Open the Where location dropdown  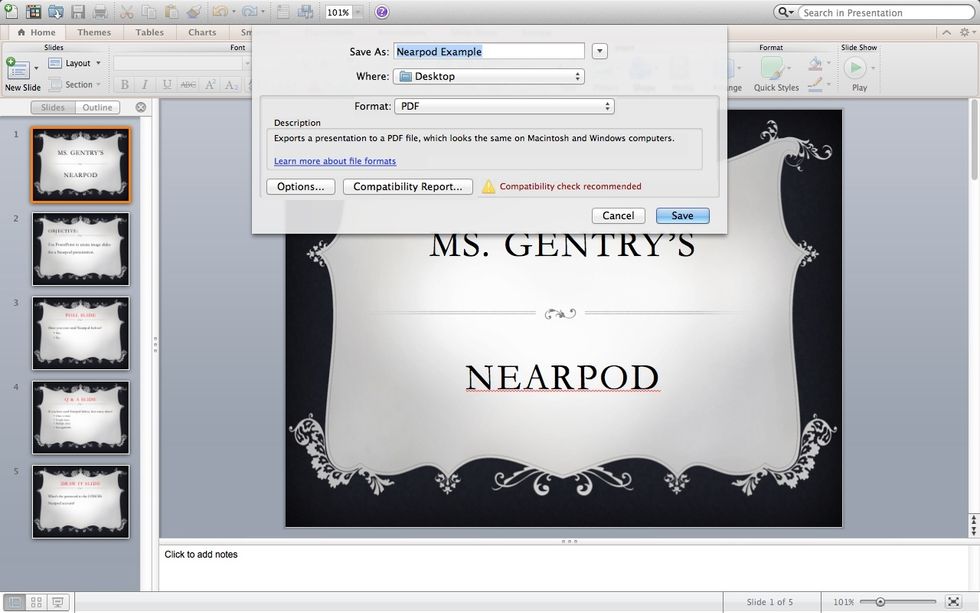[489, 76]
